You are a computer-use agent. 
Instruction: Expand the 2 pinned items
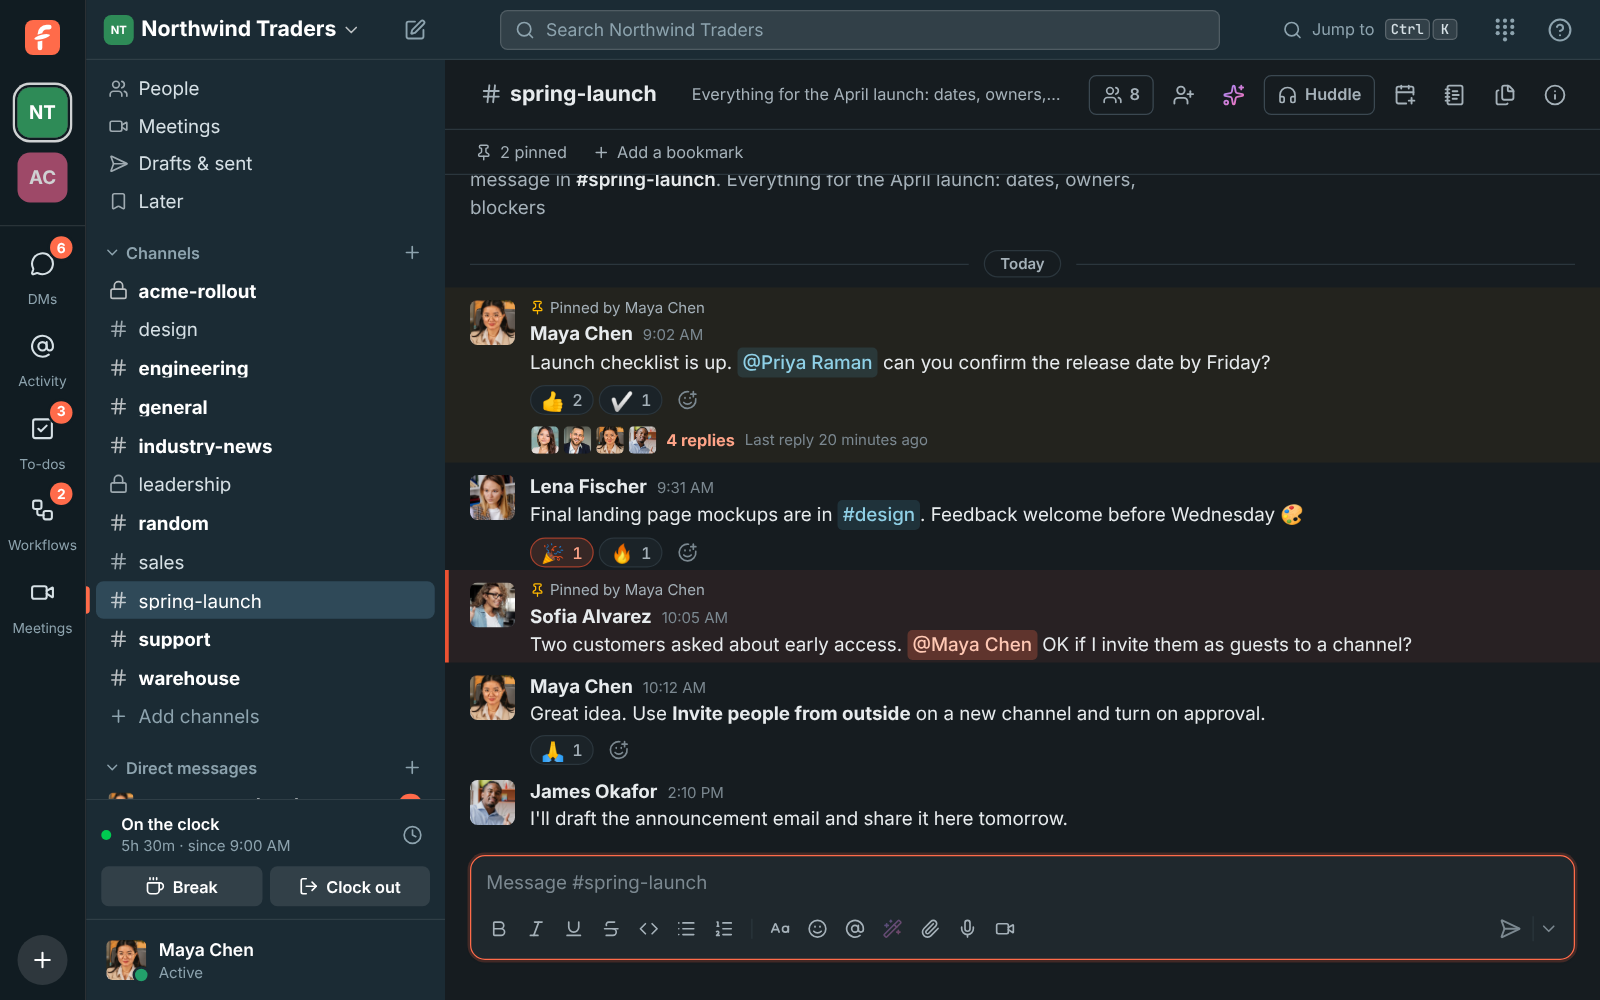coord(521,152)
